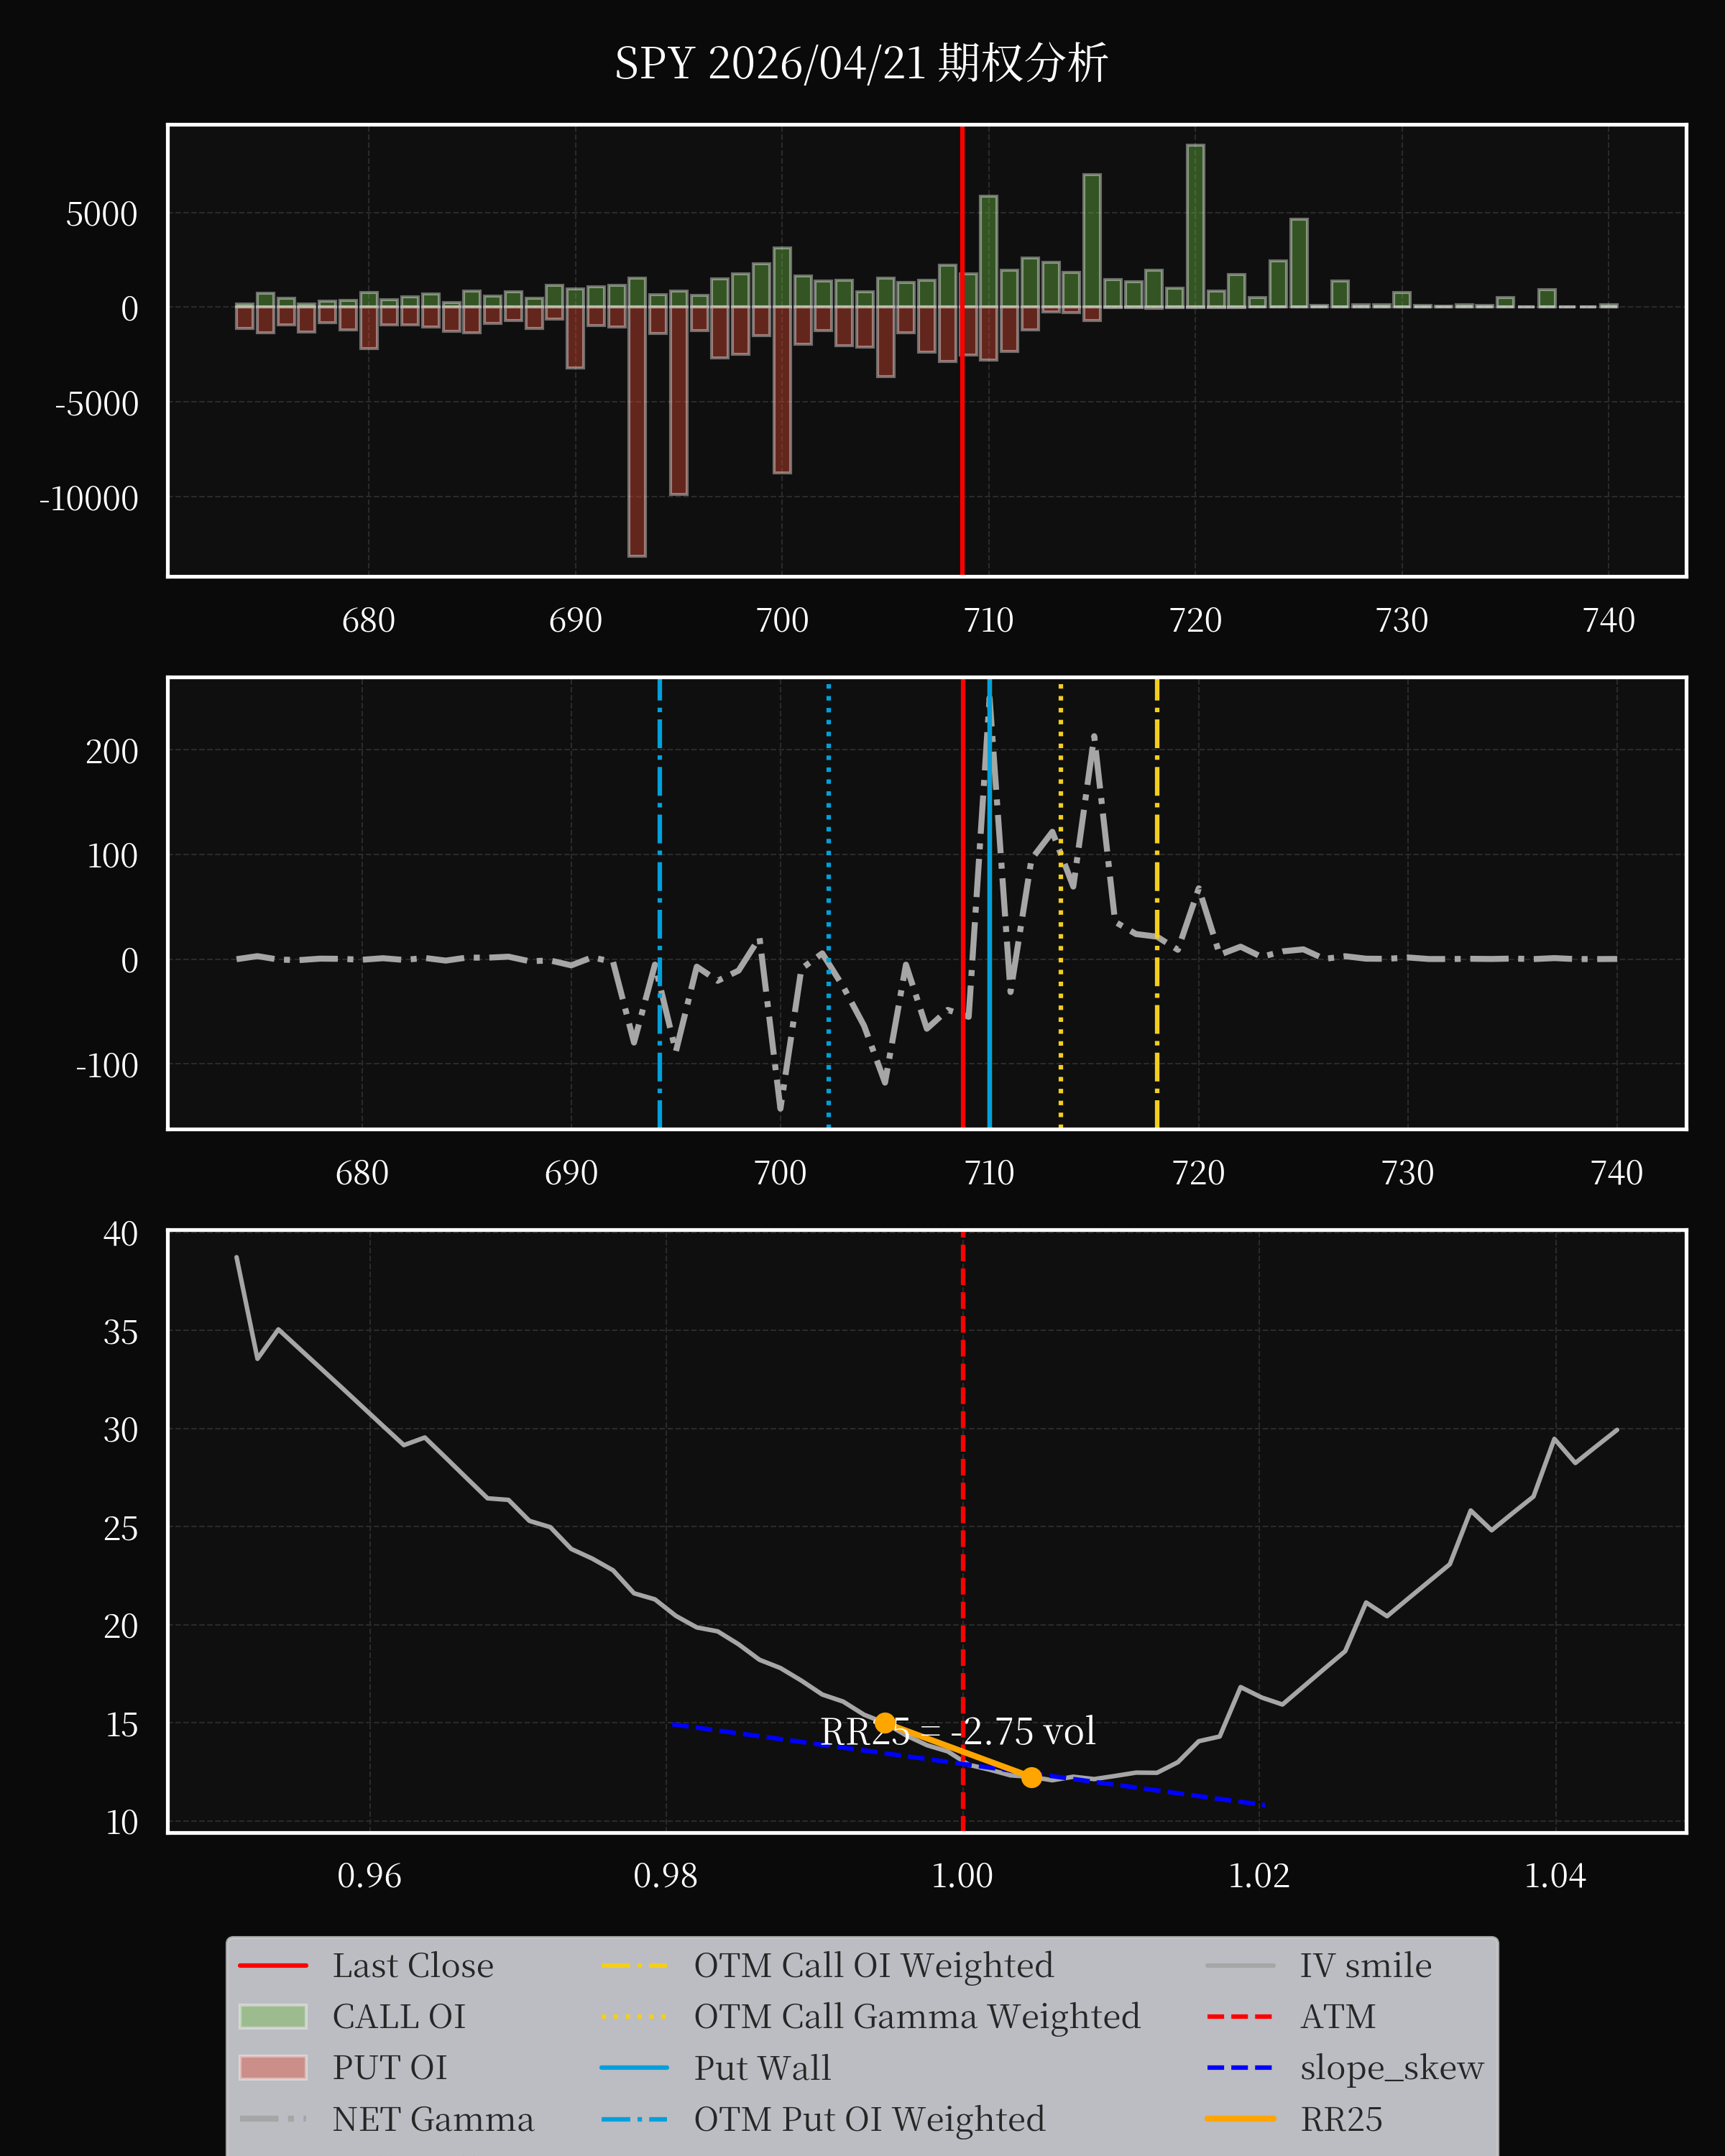The width and height of the screenshot is (1725, 2156).
Task: Click the 40 y-axis label in IV chart
Action: click(121, 1234)
